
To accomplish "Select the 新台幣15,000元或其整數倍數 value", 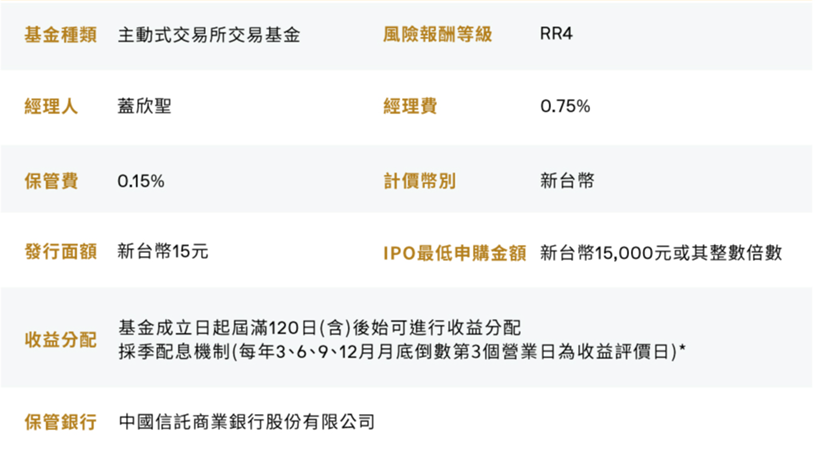I will pos(661,252).
